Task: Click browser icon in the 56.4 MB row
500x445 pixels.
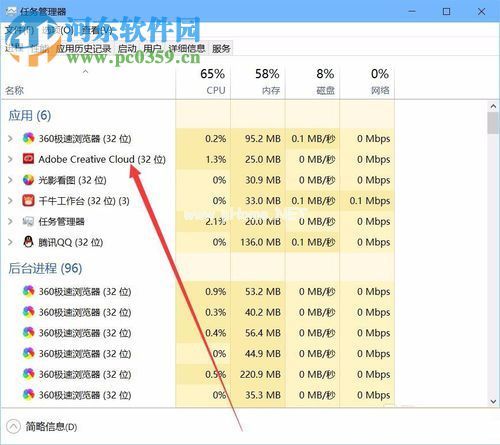Action: pyautogui.click(x=28, y=333)
